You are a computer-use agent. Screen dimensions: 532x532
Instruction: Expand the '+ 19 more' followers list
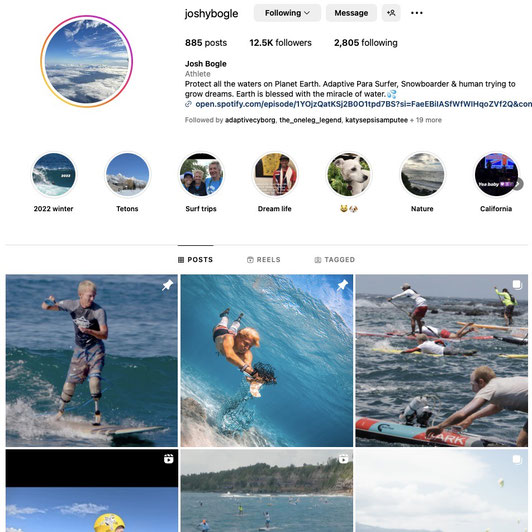coord(425,120)
